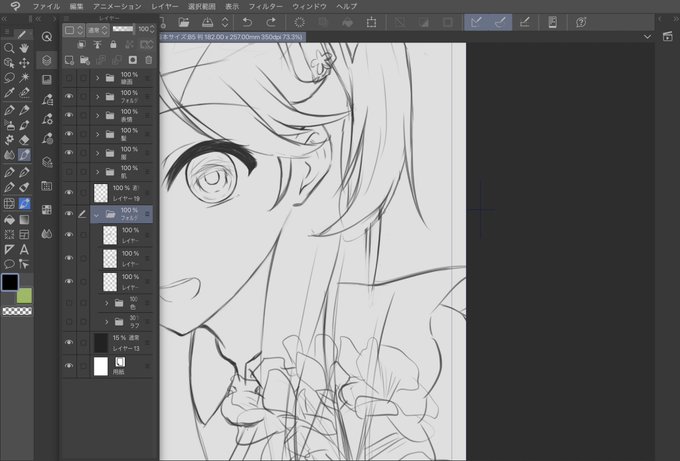Expand the 髪 layer folder
680x461 pixels.
(98, 134)
